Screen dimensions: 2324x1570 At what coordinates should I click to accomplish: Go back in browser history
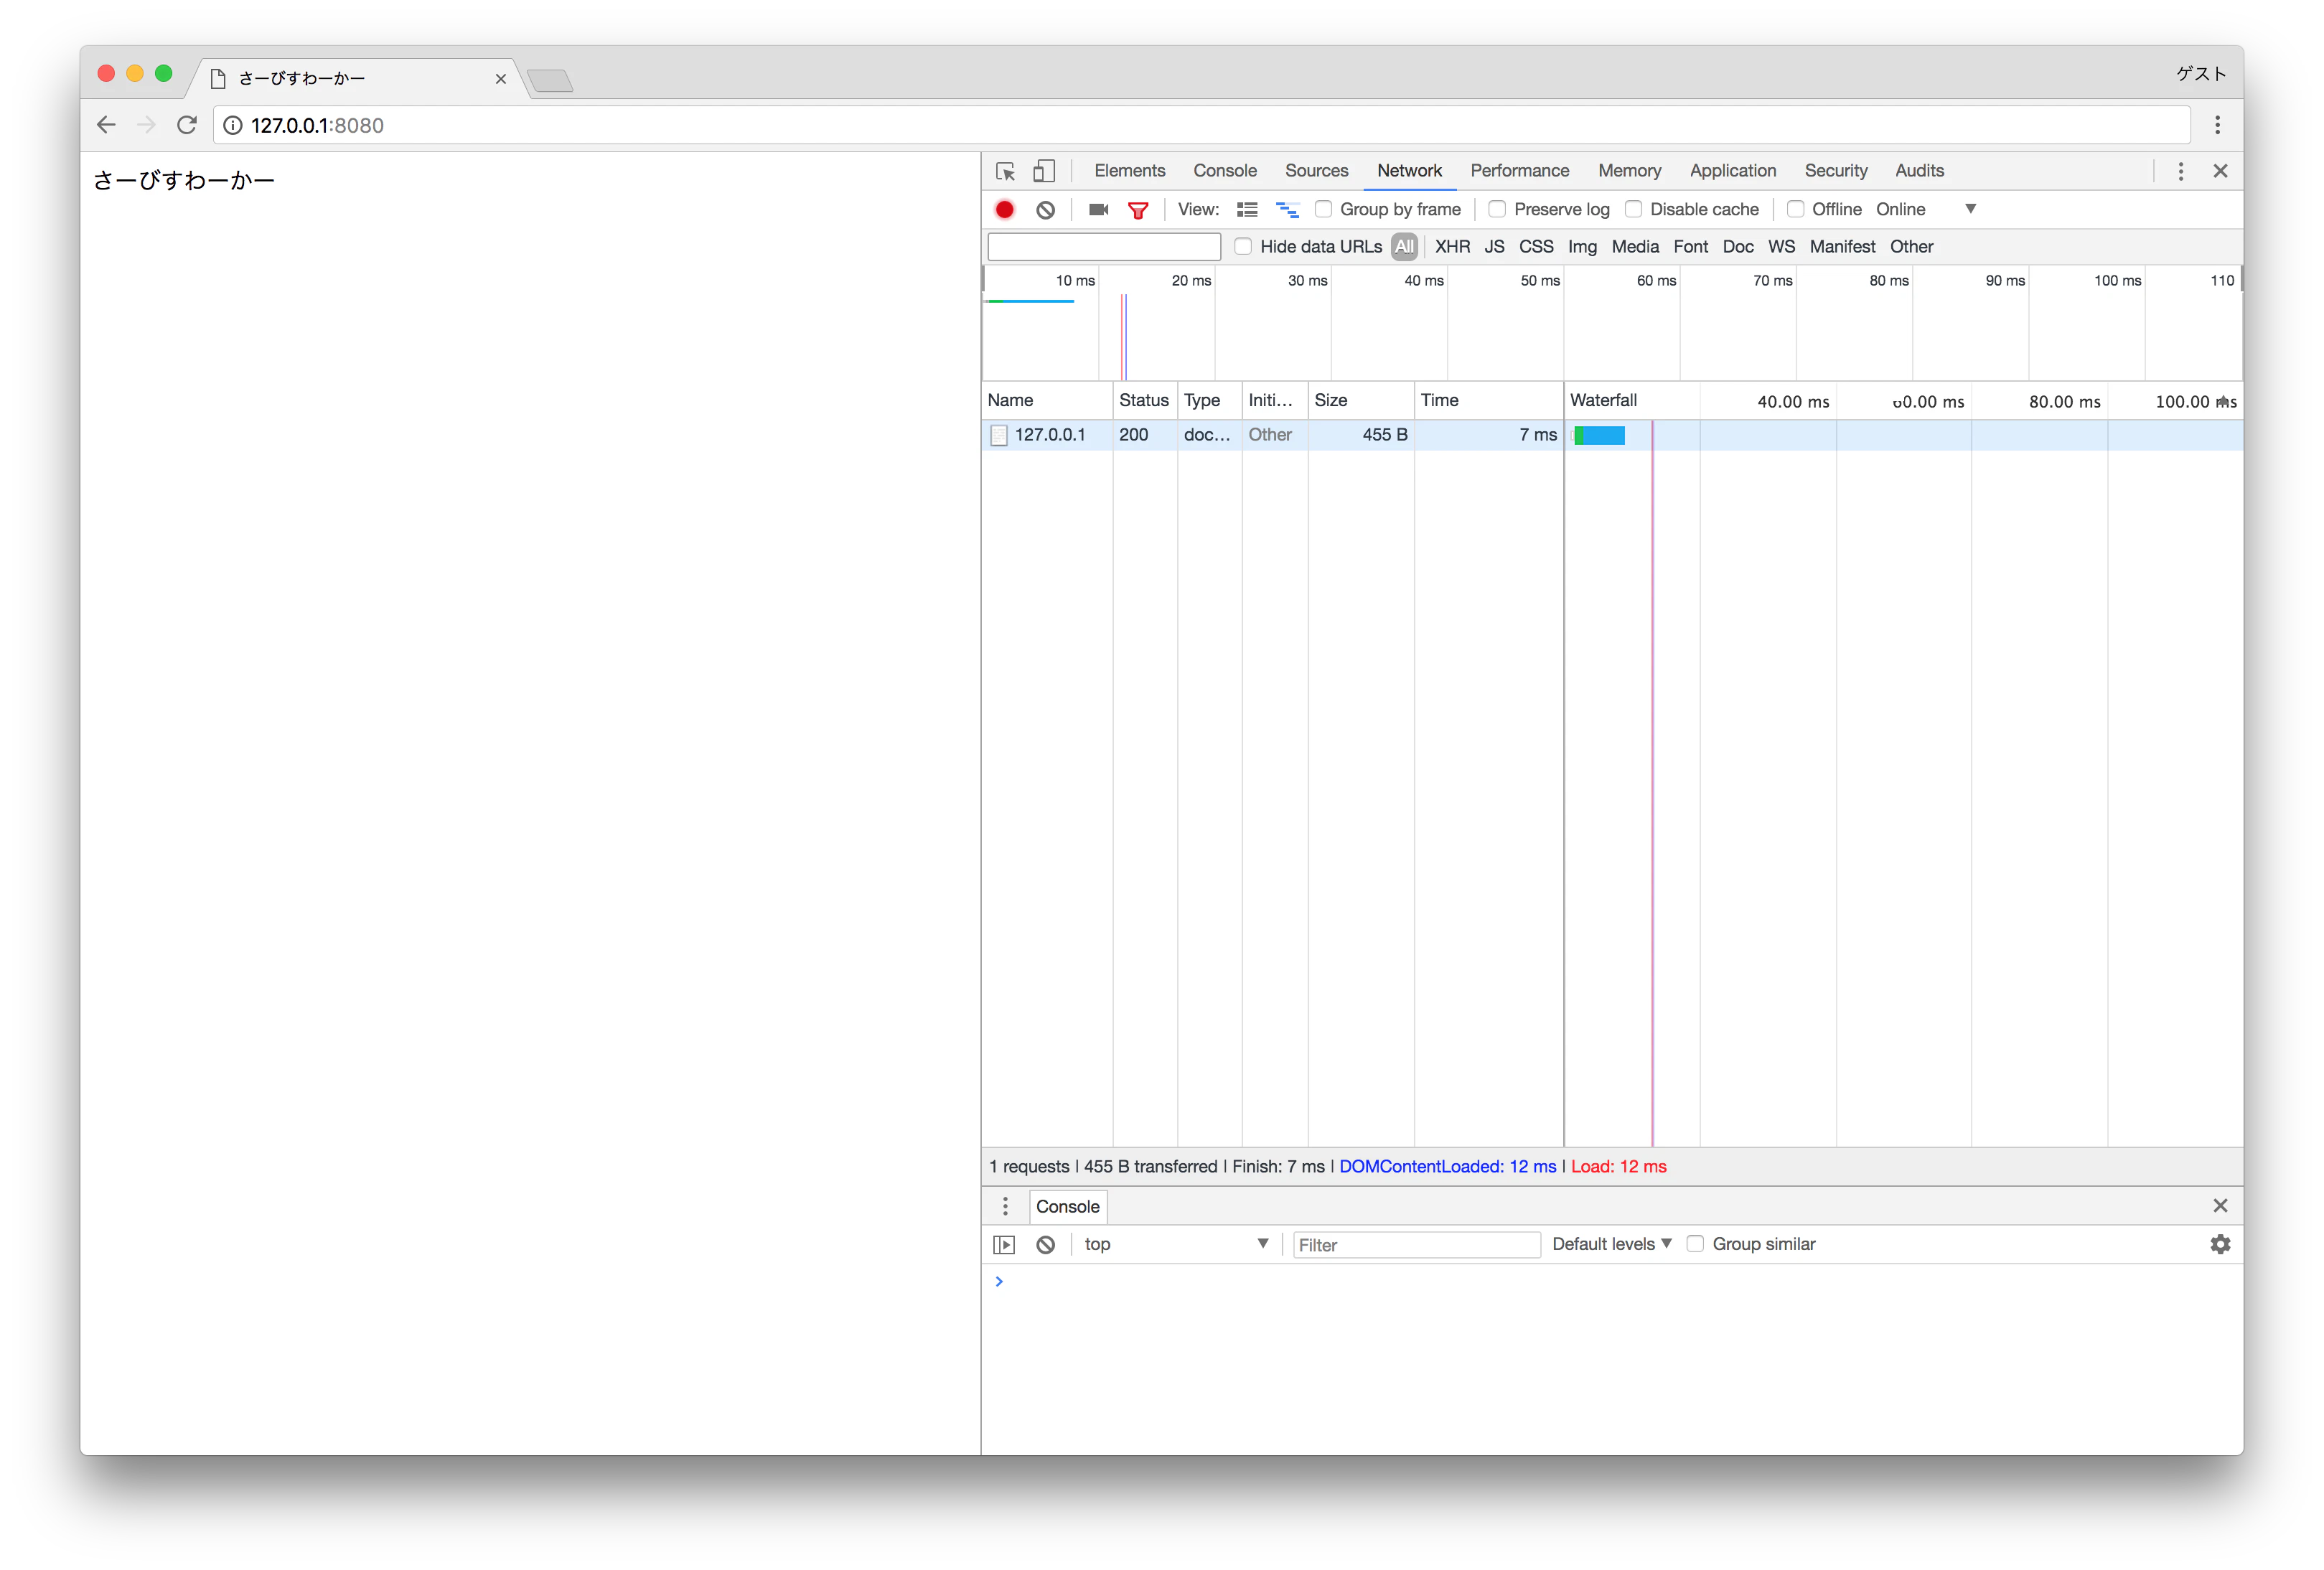tap(106, 125)
